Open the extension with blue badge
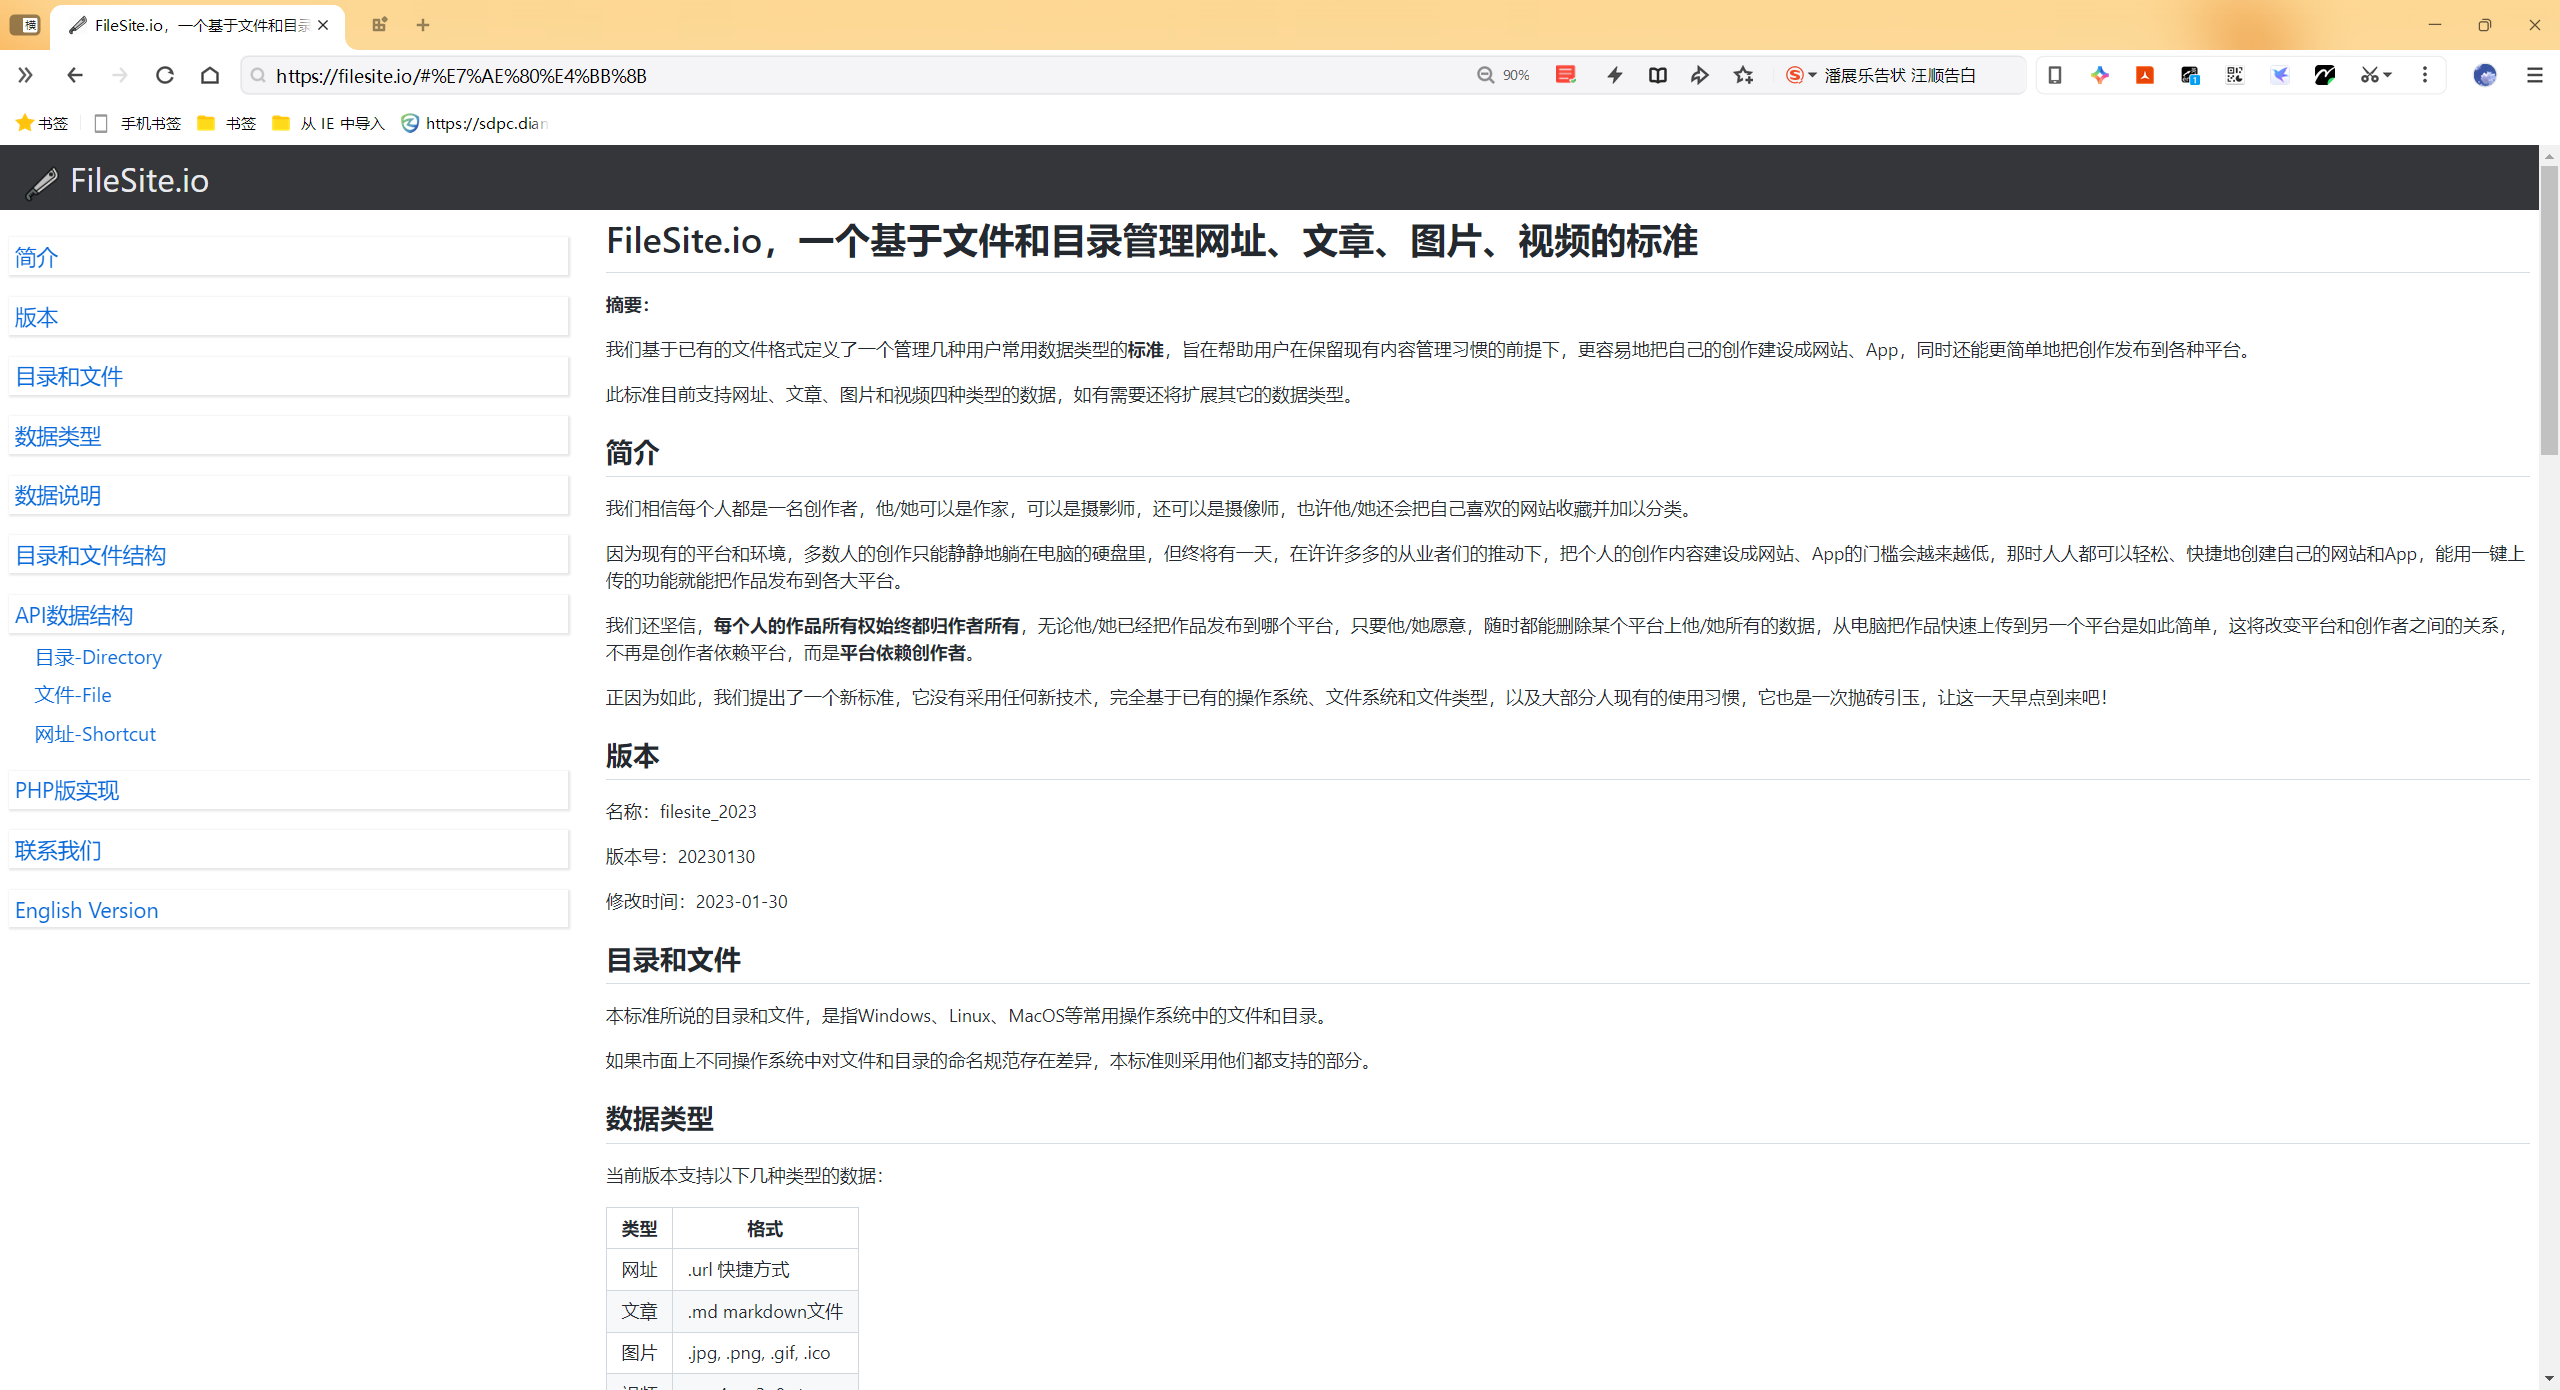Image resolution: width=2560 pixels, height=1390 pixels. point(2190,75)
